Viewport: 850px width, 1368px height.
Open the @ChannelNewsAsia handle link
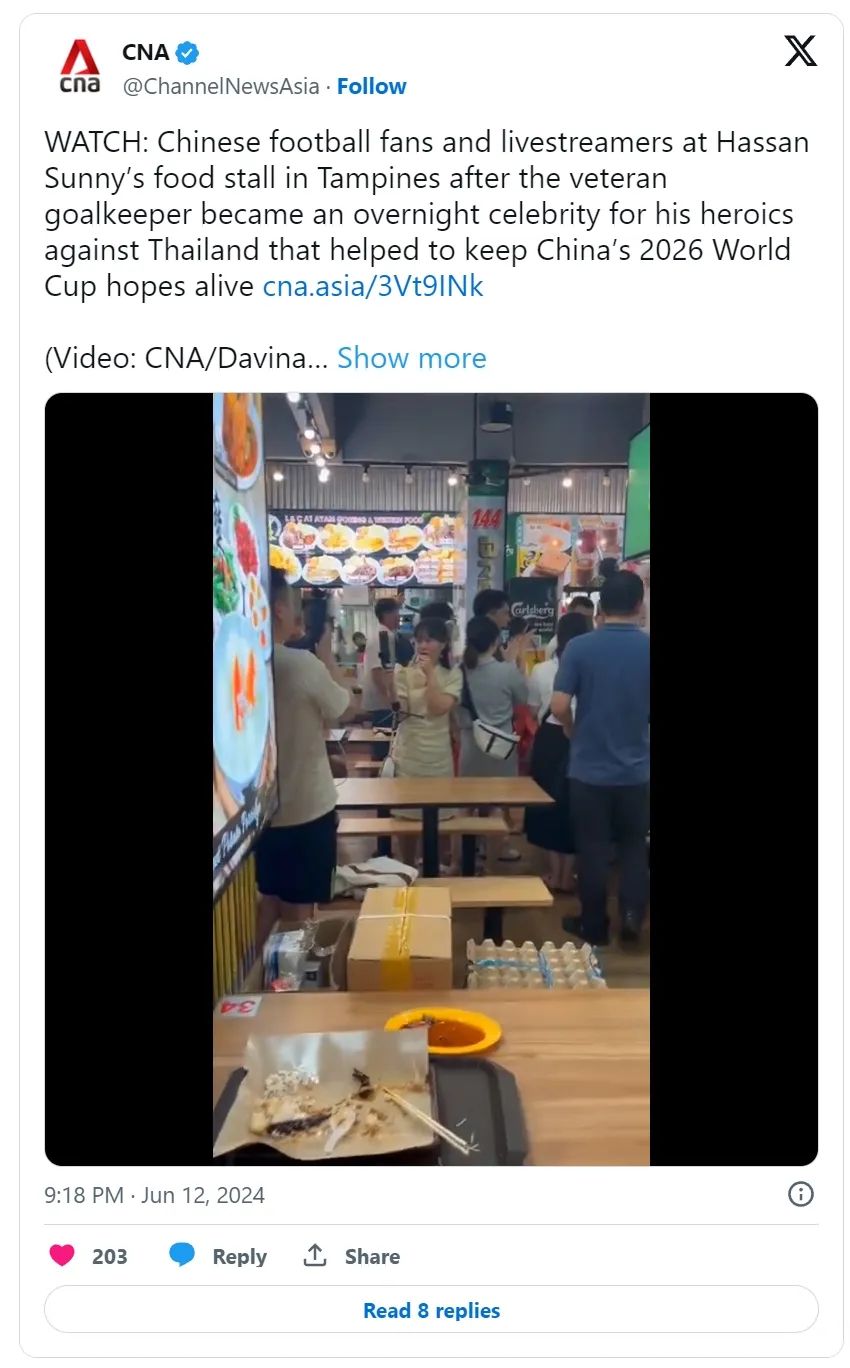coord(220,87)
